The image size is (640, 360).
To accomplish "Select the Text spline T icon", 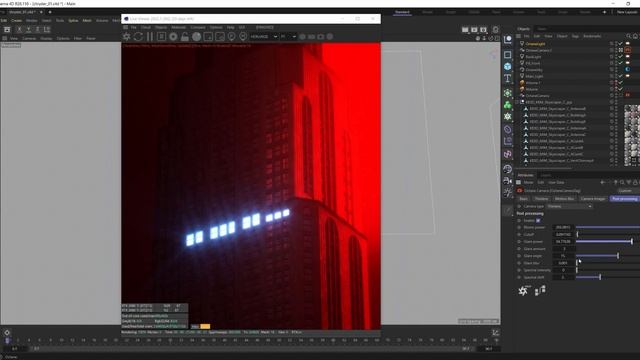I will [507, 78].
